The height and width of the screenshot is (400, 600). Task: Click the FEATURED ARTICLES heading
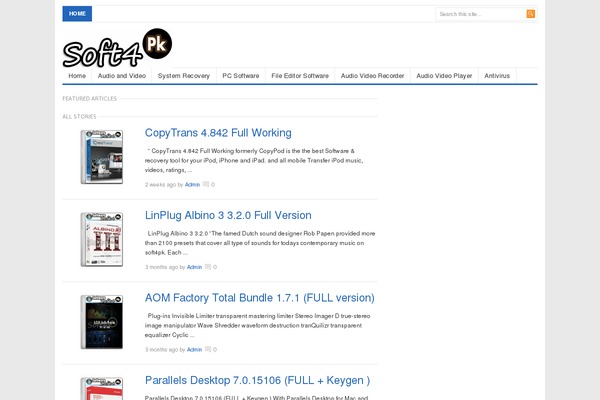[90, 98]
